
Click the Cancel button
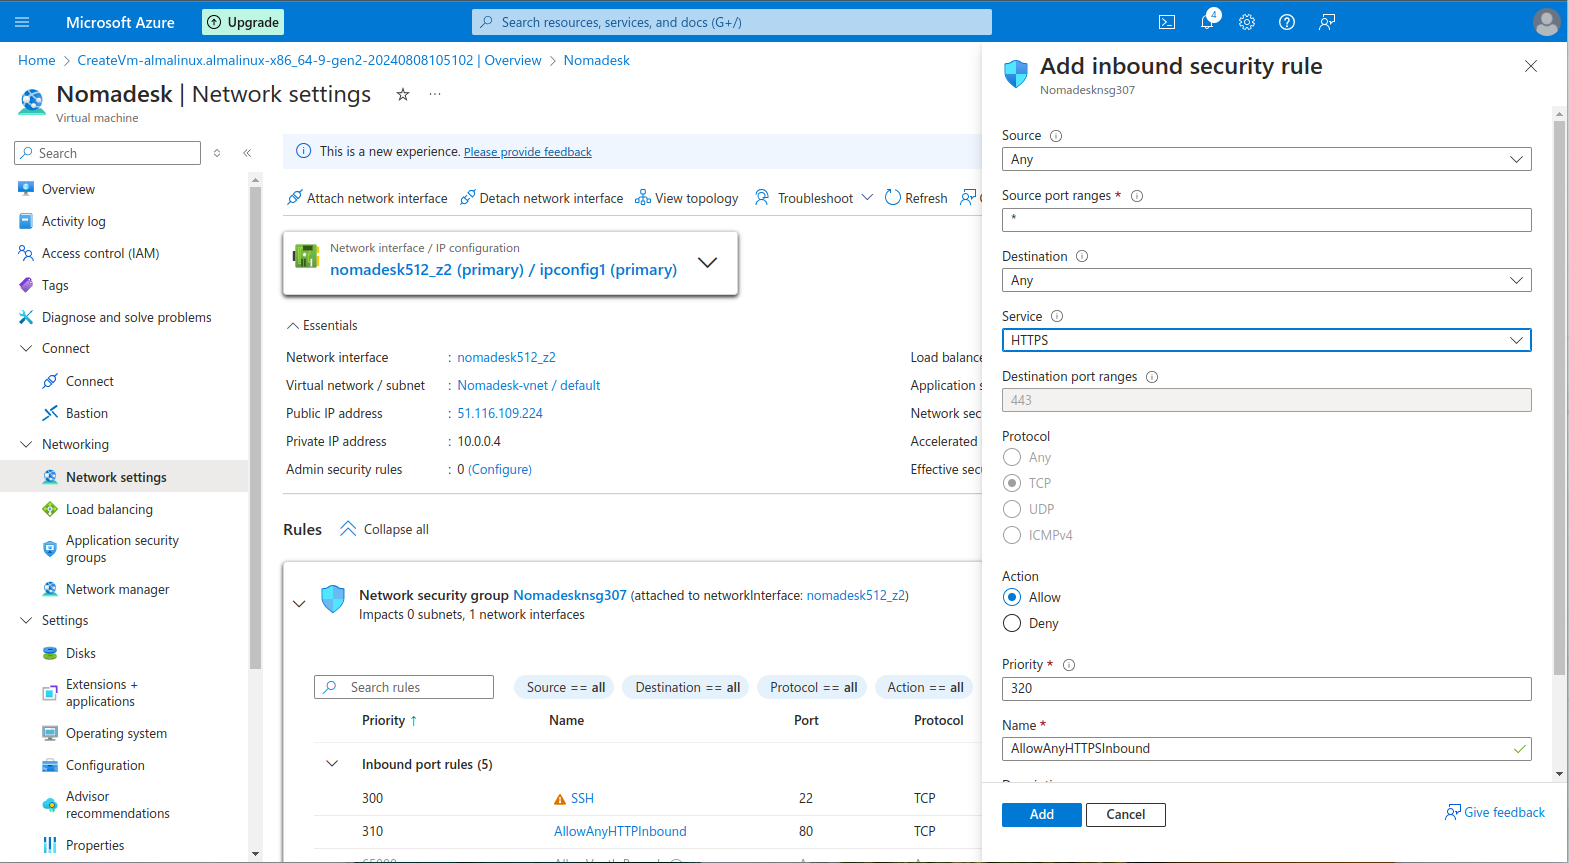click(1125, 815)
